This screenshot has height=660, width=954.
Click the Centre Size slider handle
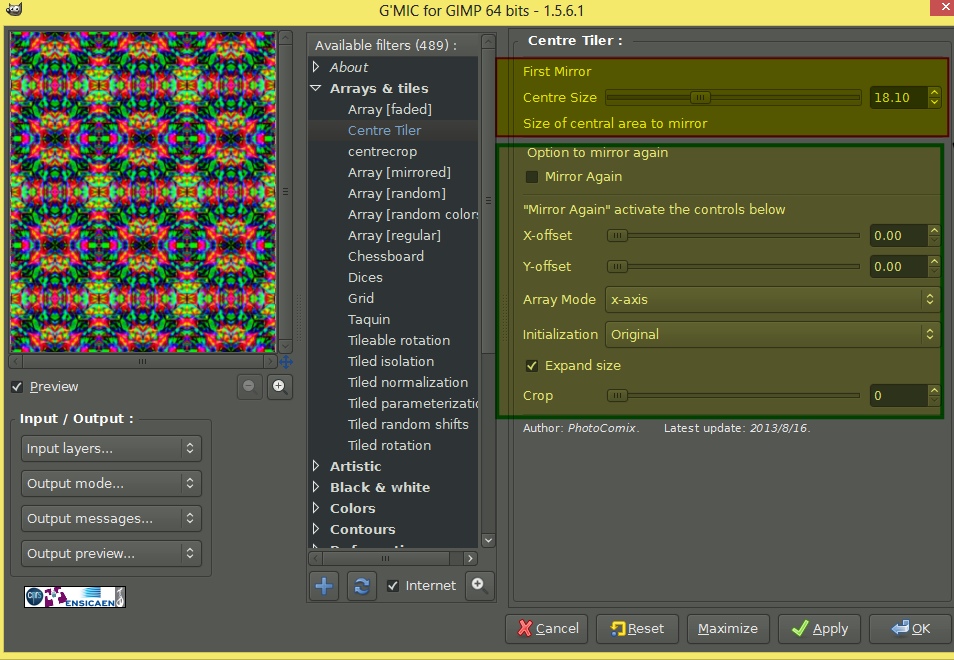(x=700, y=97)
